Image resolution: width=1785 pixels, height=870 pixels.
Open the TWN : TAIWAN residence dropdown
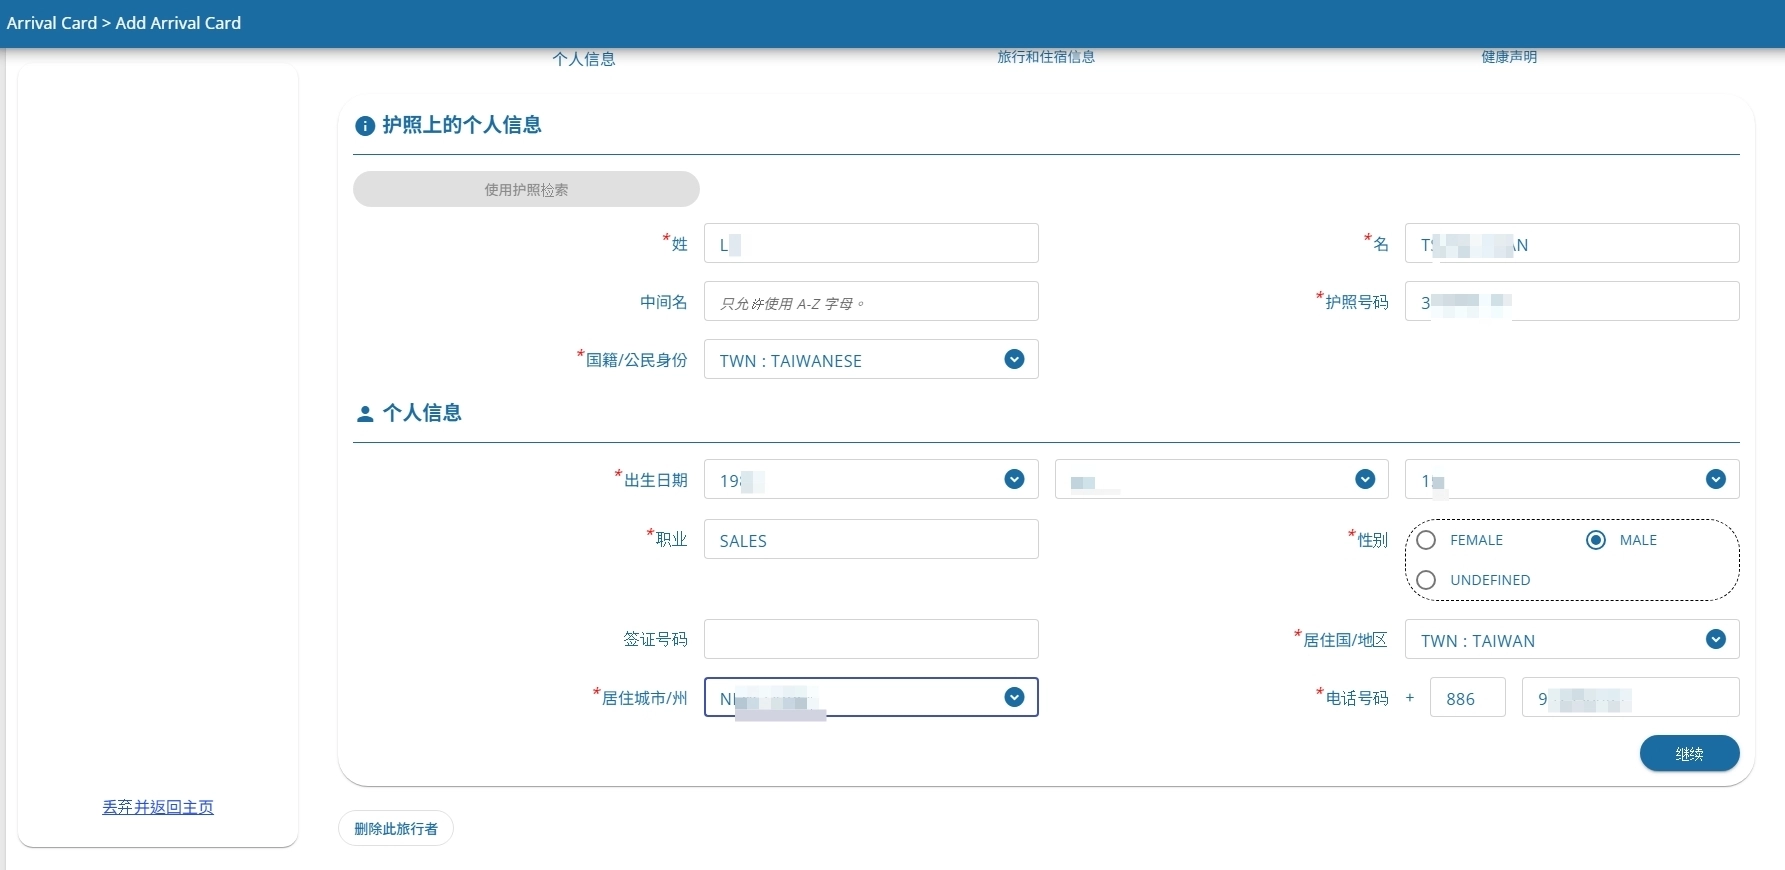click(1560, 640)
